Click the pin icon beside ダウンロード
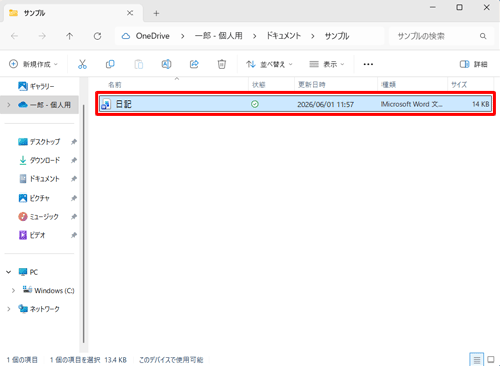Screen dimensions: 500x366 (74, 160)
